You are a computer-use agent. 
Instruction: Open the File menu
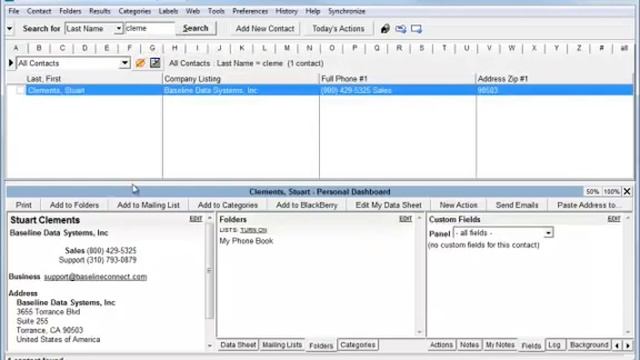[14, 11]
